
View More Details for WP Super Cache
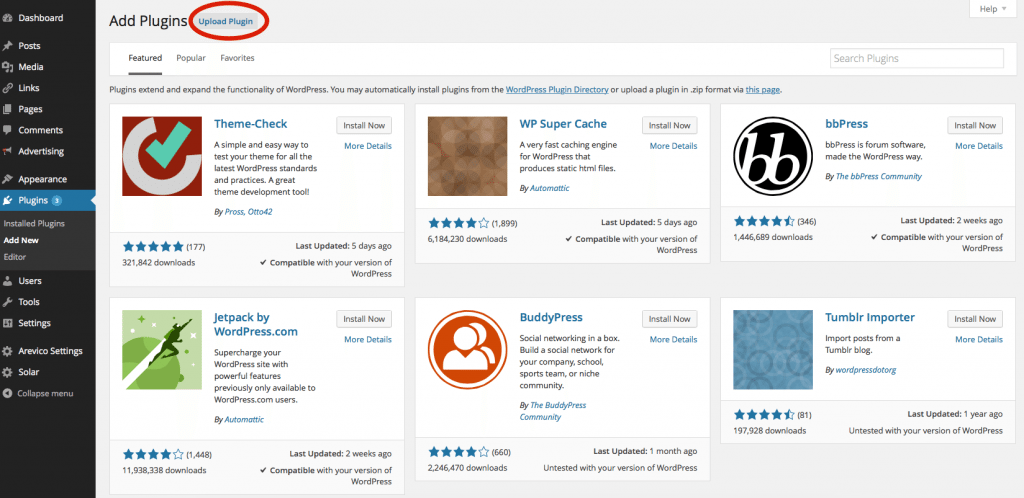point(673,146)
